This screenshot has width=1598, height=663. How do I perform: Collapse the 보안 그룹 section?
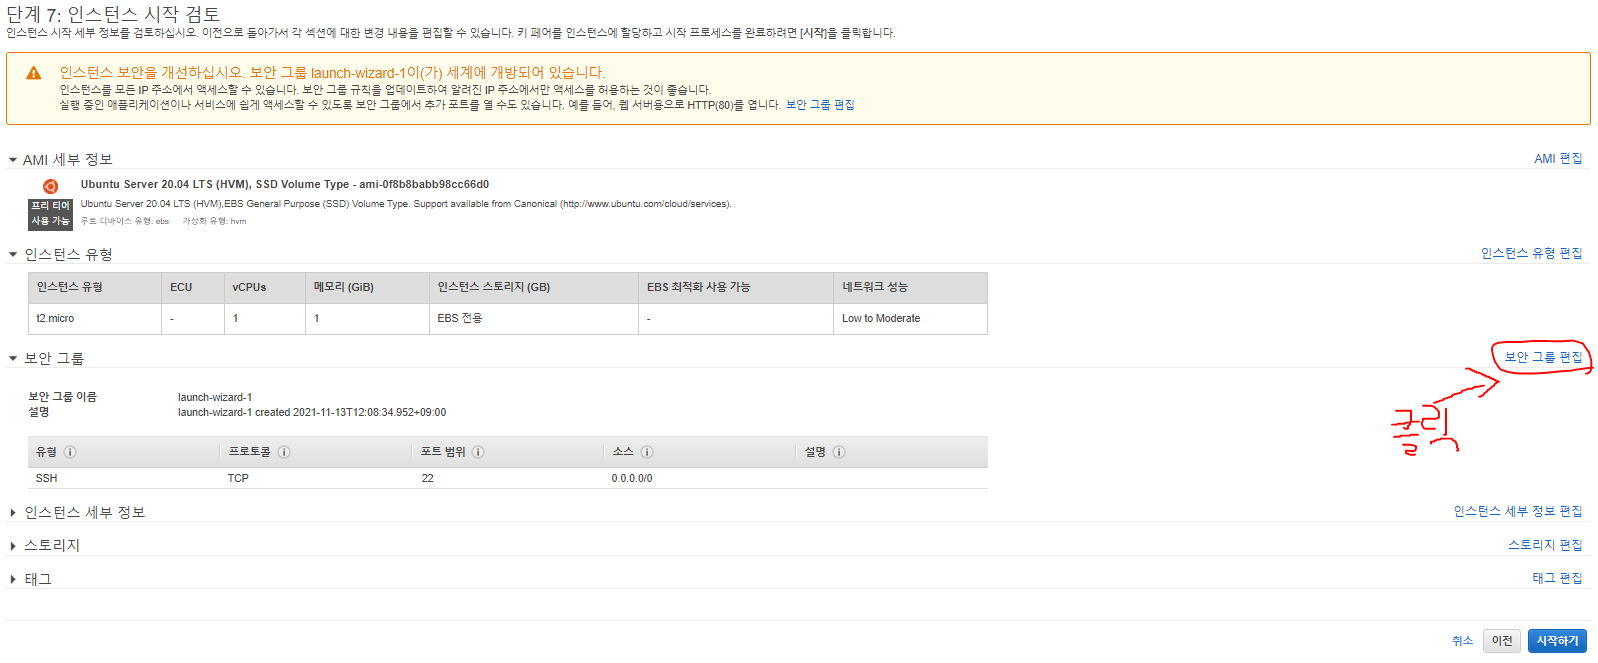point(13,358)
